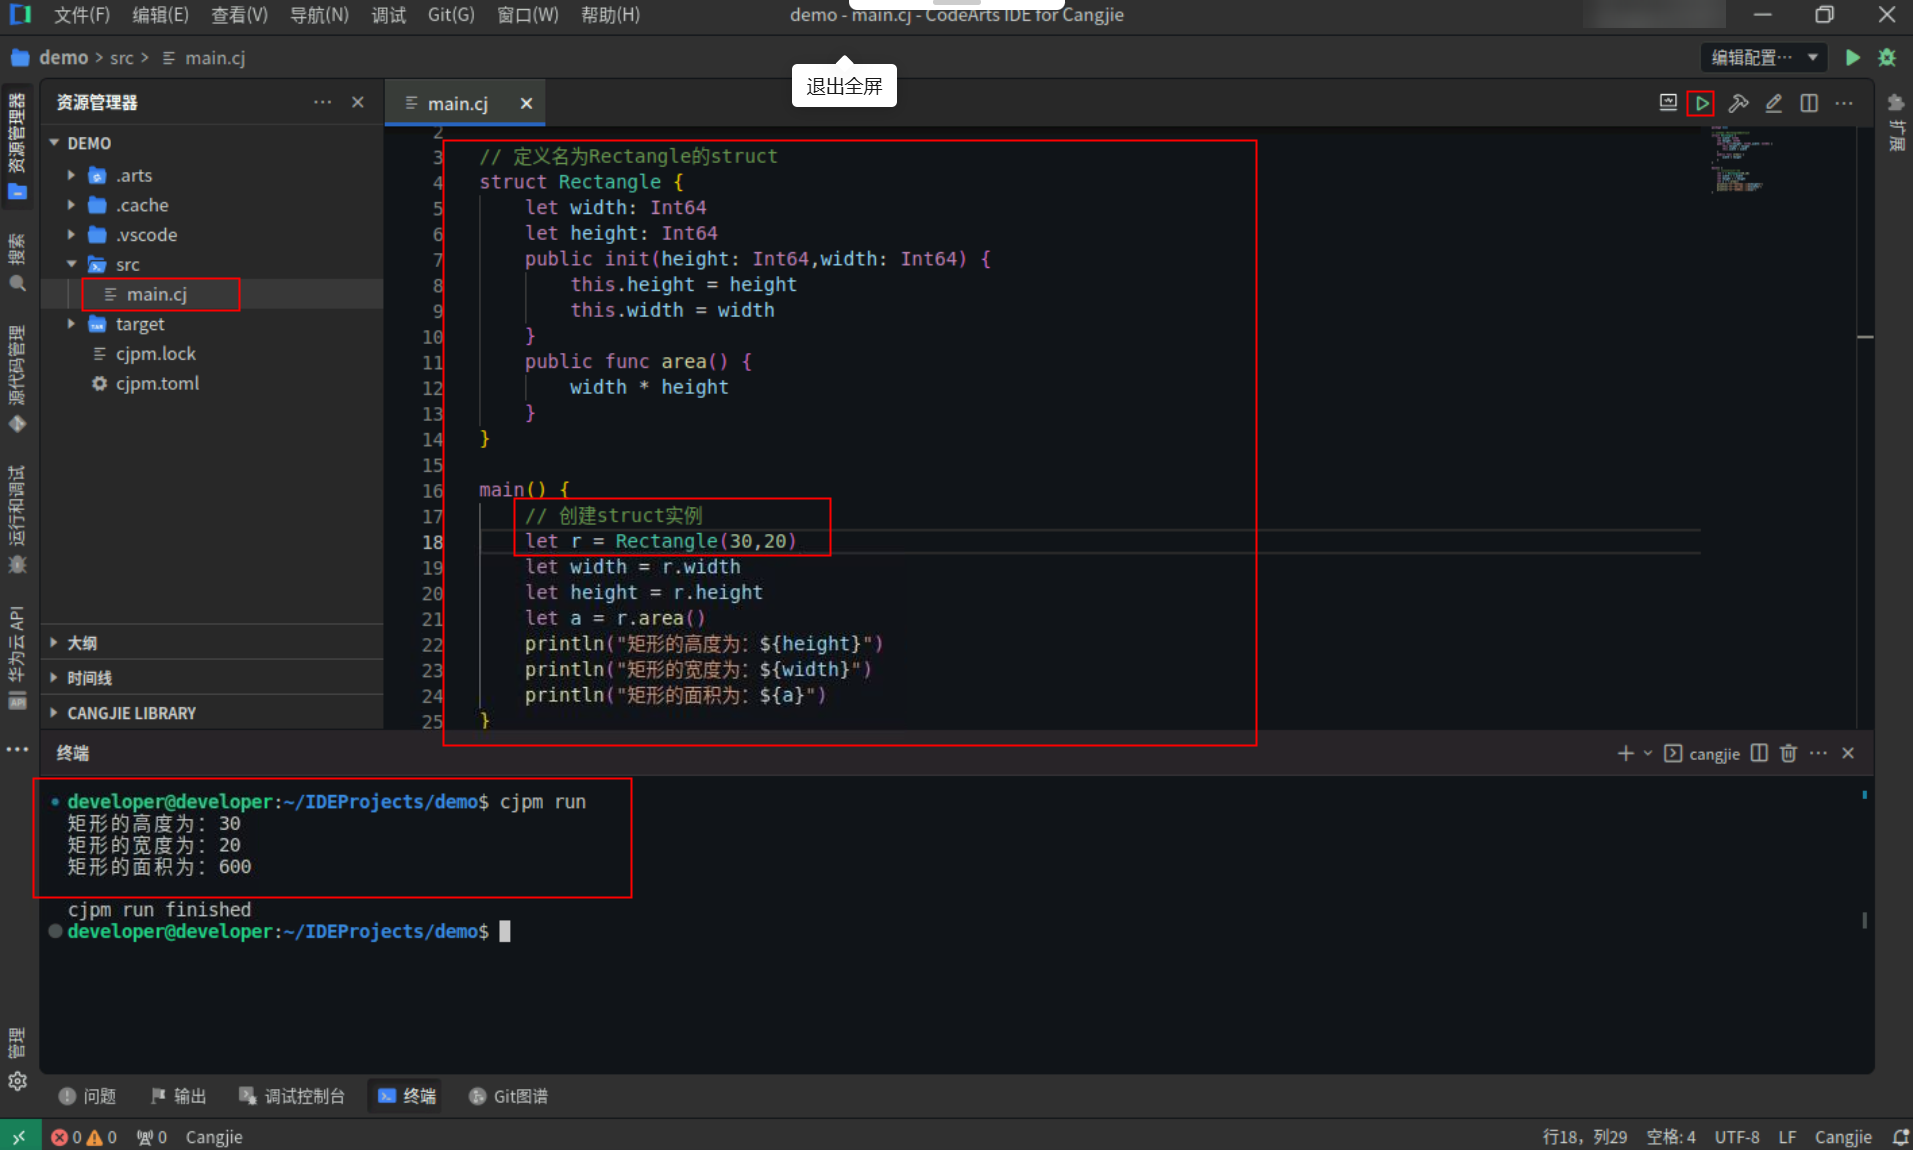The width and height of the screenshot is (1913, 1150).
Task: Open the terminal launch profile dropdown
Action: (x=1648, y=753)
